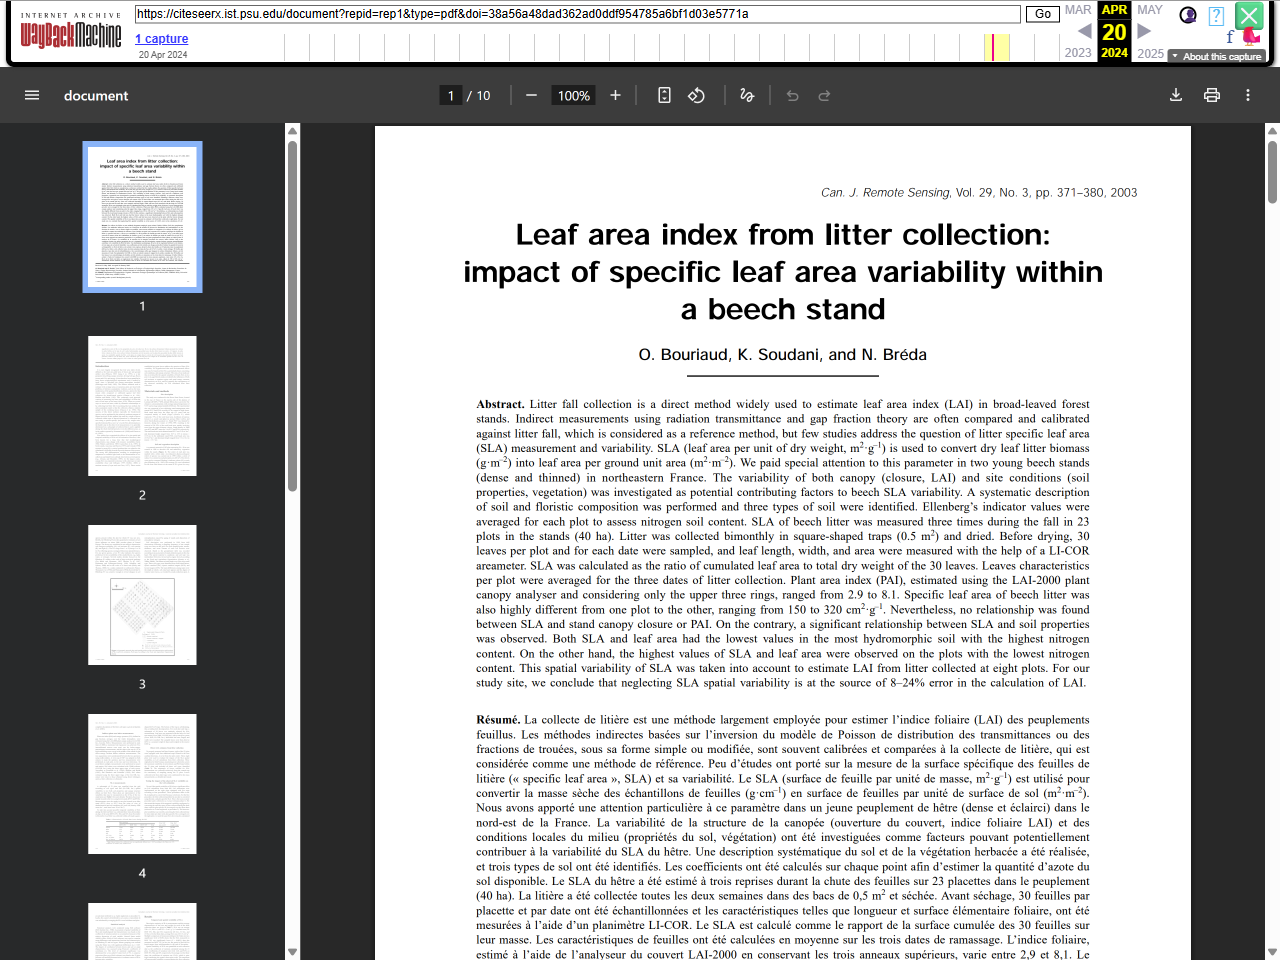The width and height of the screenshot is (1280, 960).
Task: Open the sidebar menu in the PDF viewer
Action: click(x=31, y=95)
